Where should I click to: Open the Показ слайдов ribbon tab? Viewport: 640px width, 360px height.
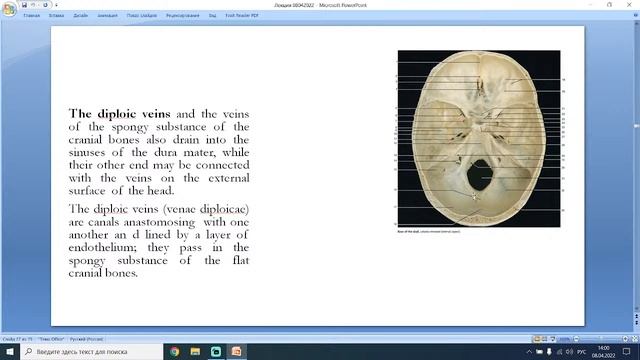[142, 16]
